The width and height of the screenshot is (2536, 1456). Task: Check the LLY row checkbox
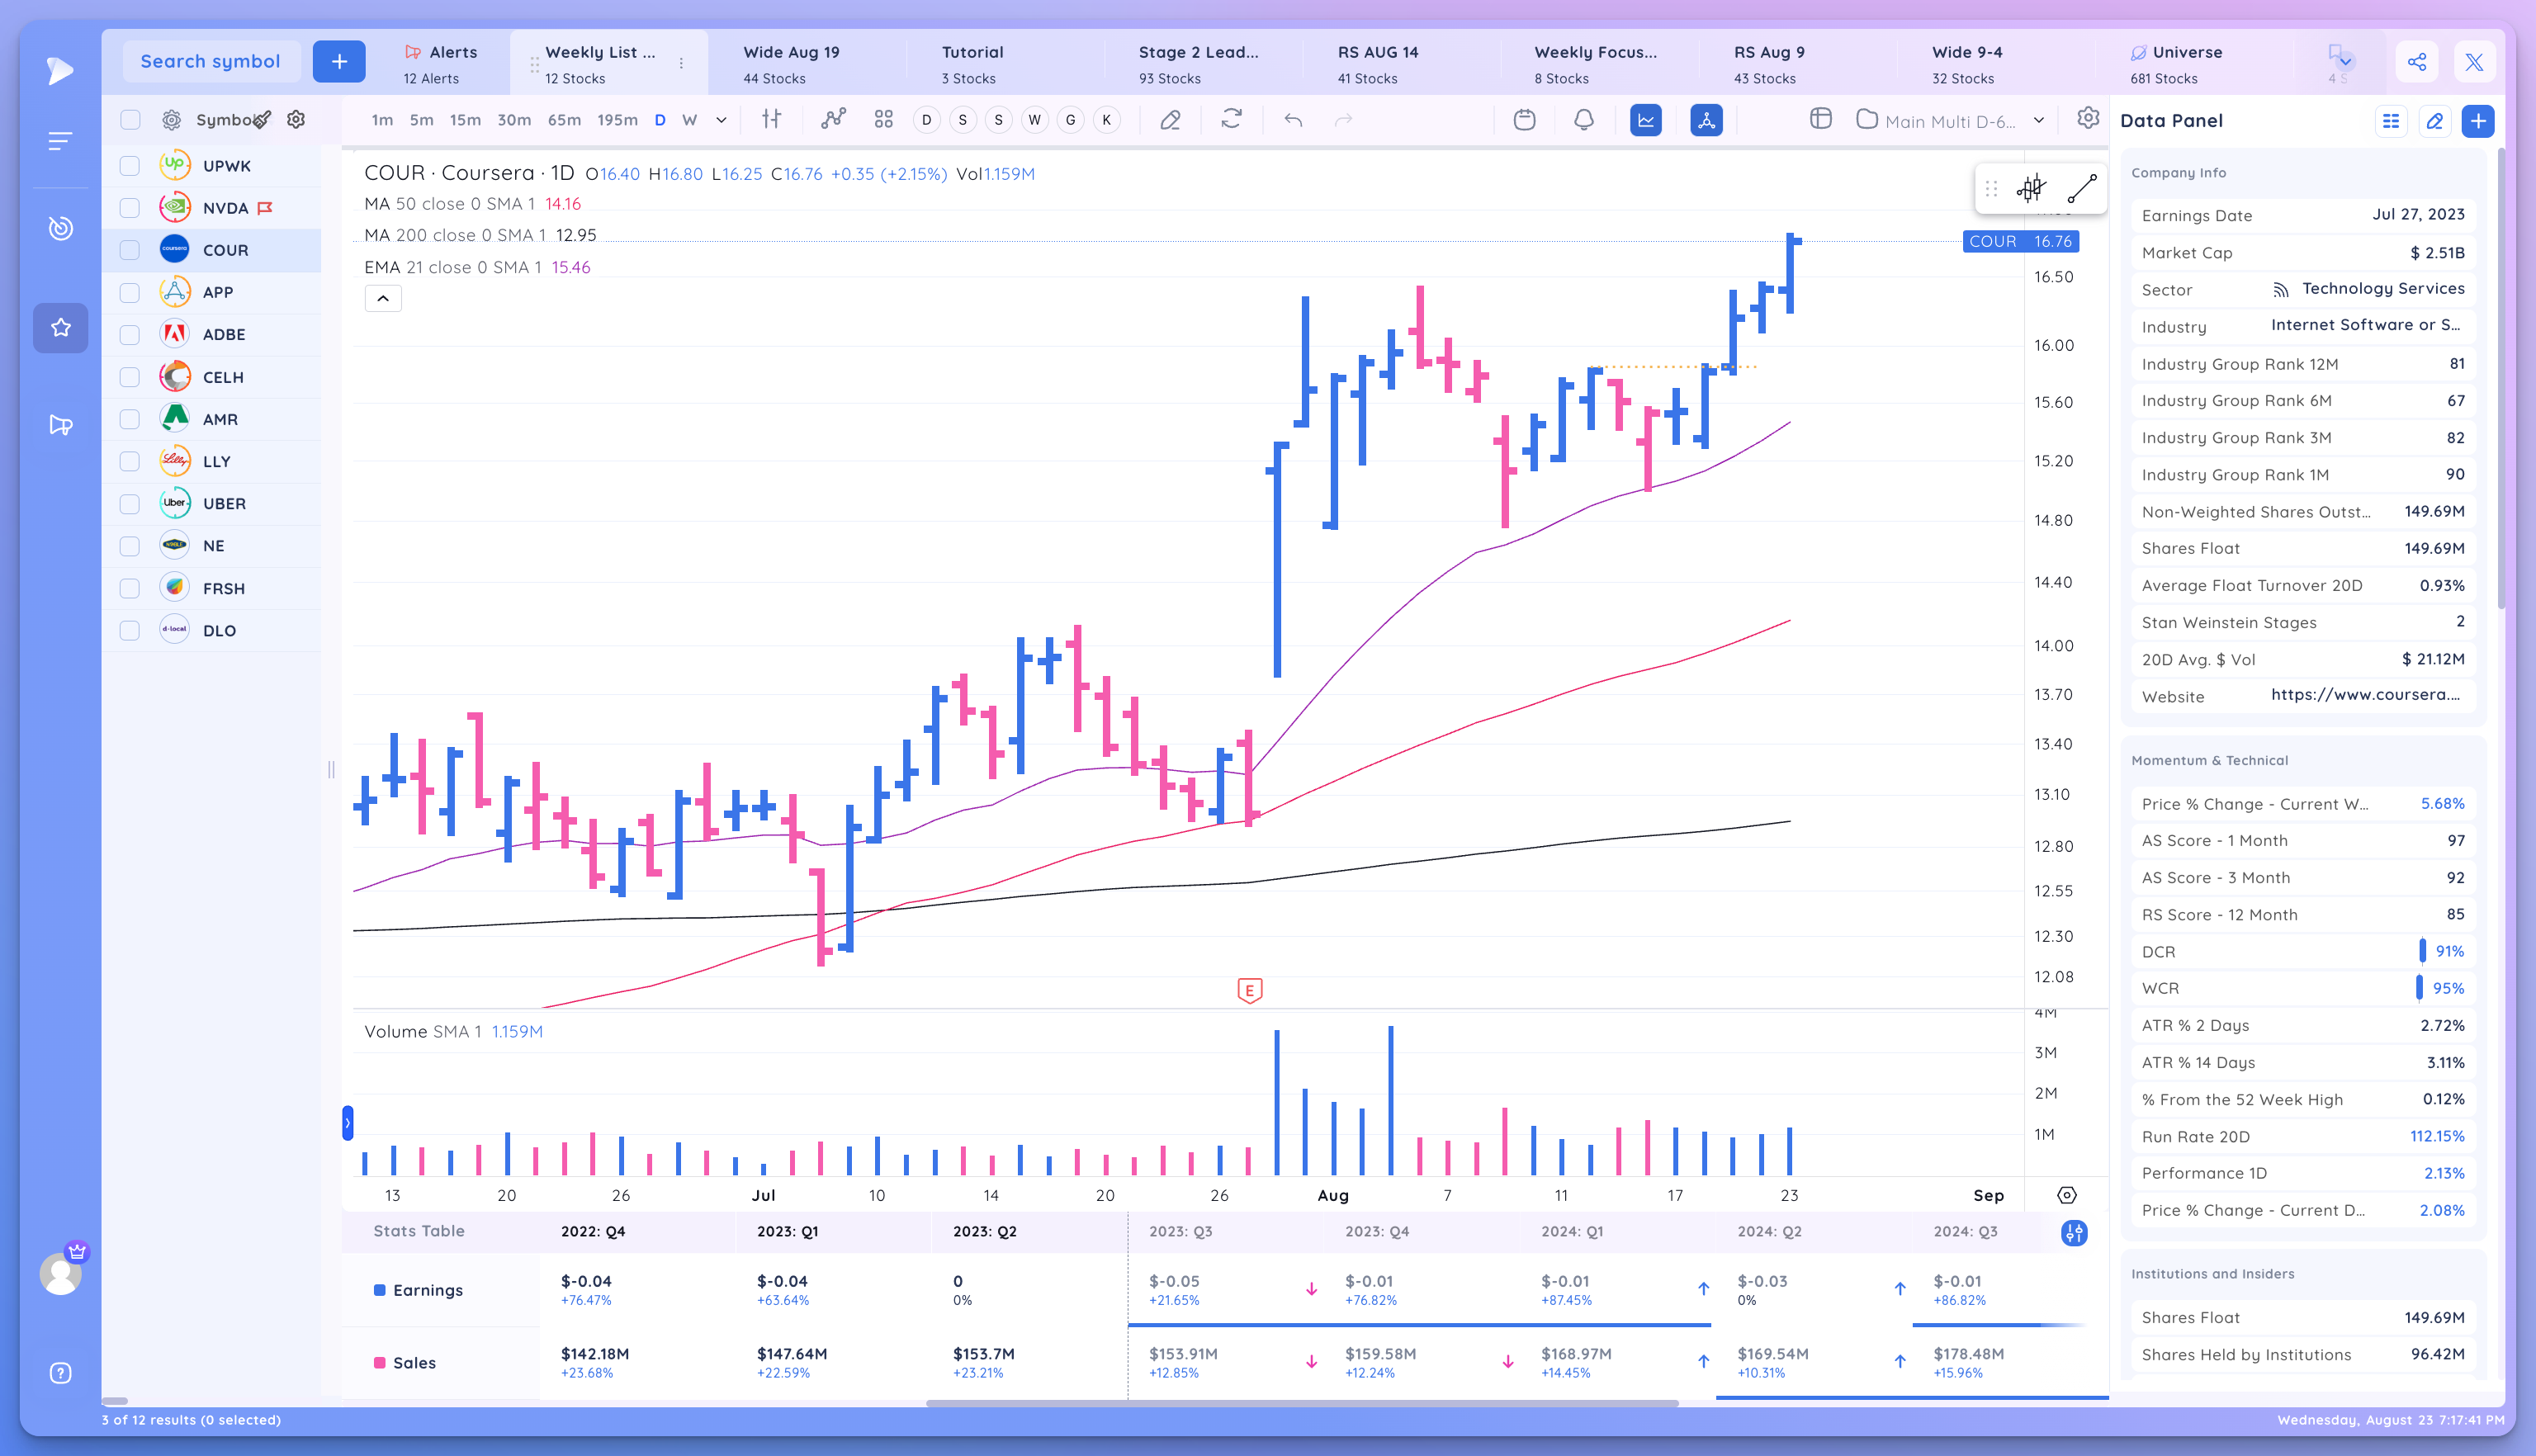(130, 461)
